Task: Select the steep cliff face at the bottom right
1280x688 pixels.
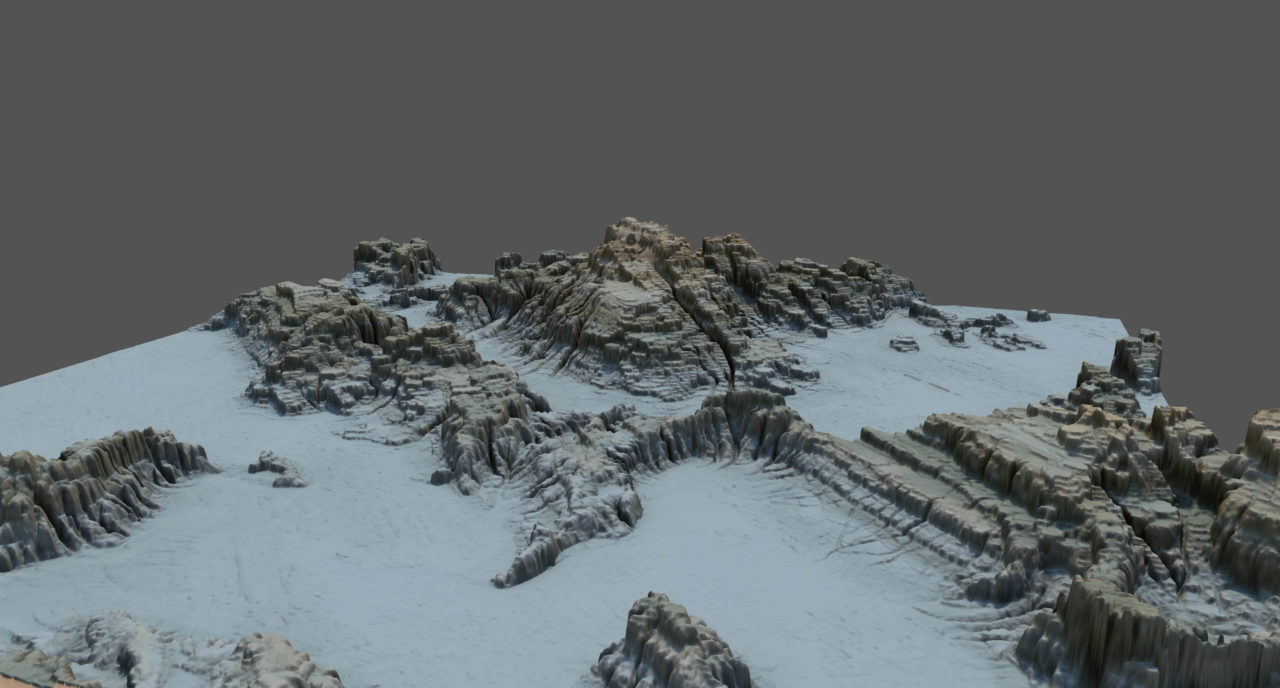Action: click(x=1130, y=630)
